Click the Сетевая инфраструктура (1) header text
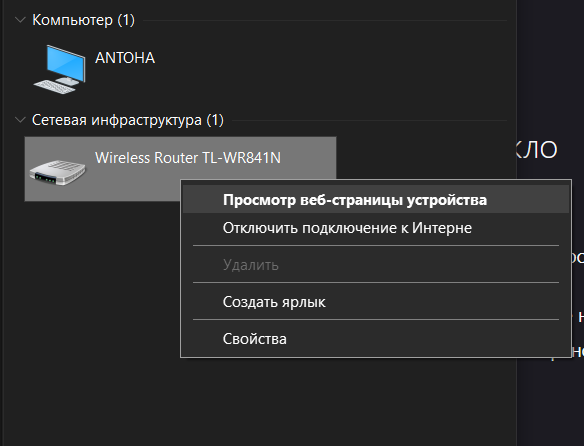The height and width of the screenshot is (446, 584). click(x=128, y=120)
